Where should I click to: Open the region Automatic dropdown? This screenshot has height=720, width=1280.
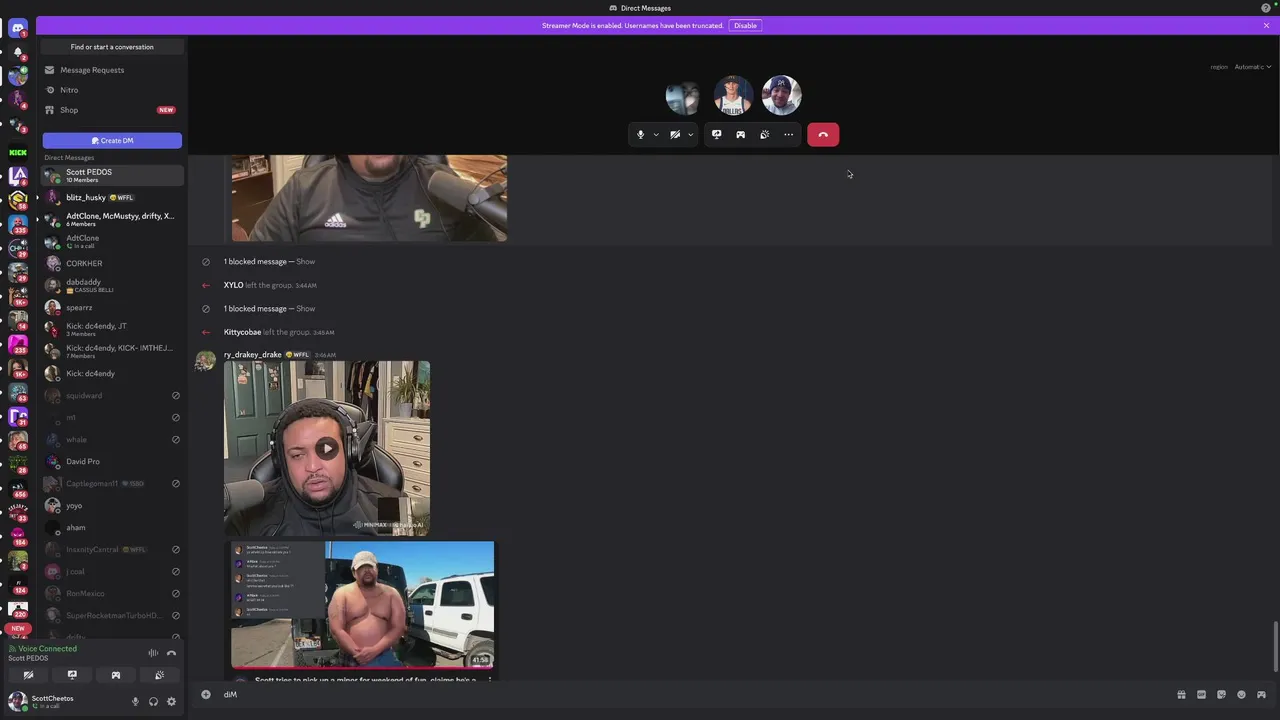coord(1252,67)
